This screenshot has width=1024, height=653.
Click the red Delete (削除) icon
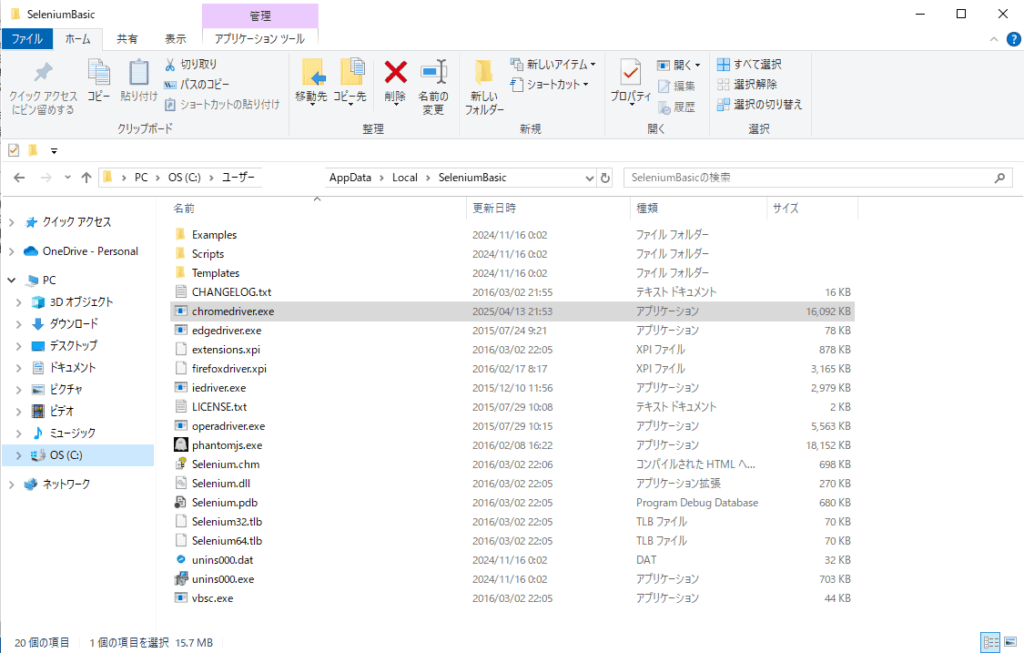pyautogui.click(x=396, y=73)
